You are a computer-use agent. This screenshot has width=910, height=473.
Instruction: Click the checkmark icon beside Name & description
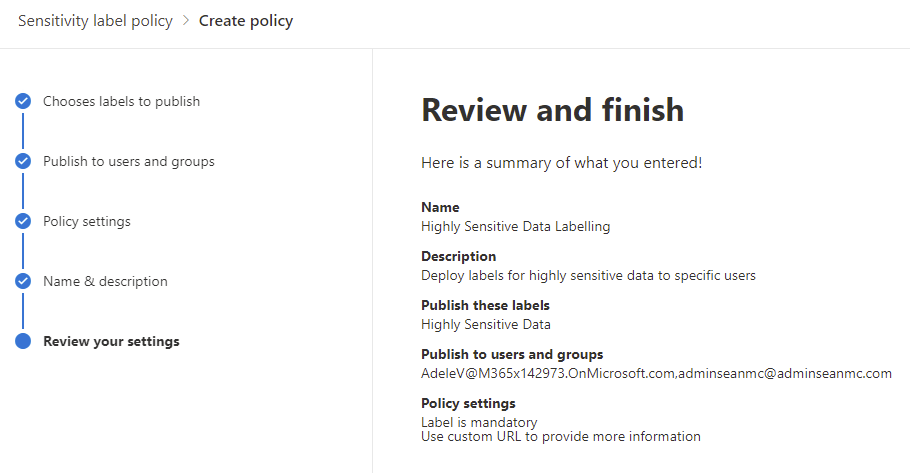click(x=23, y=281)
